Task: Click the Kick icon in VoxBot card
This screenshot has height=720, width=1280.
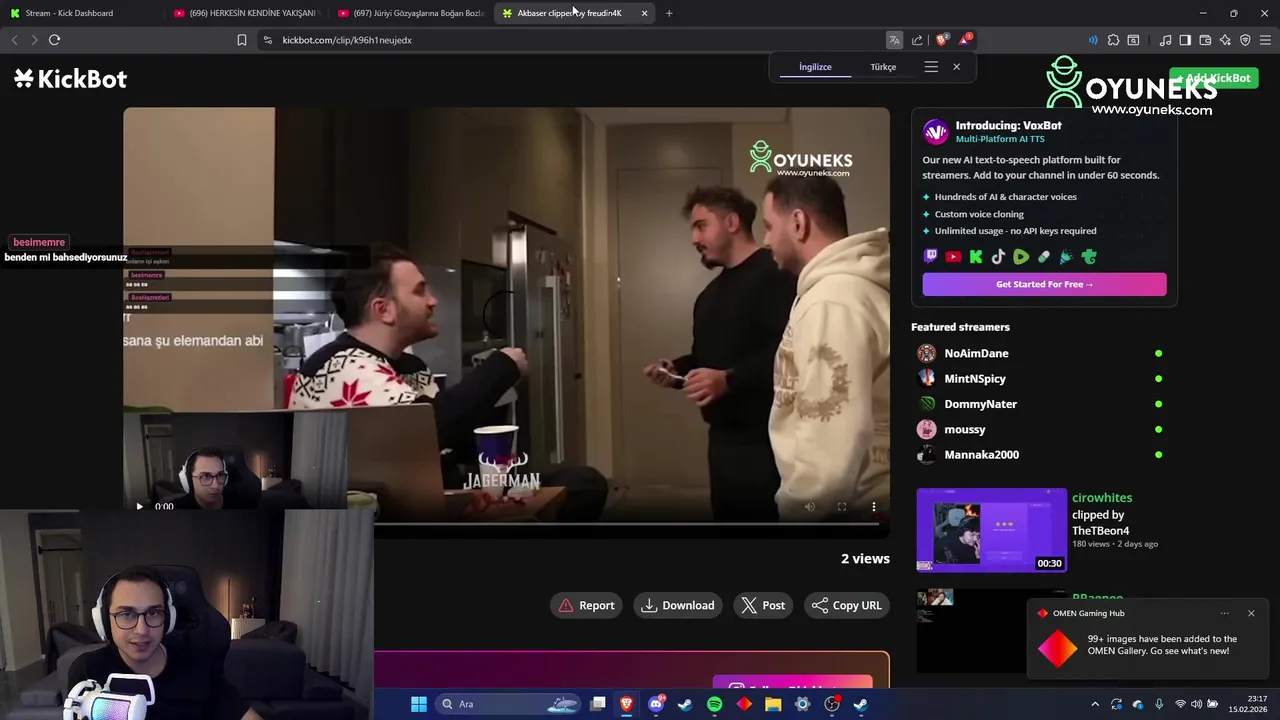Action: 976,257
